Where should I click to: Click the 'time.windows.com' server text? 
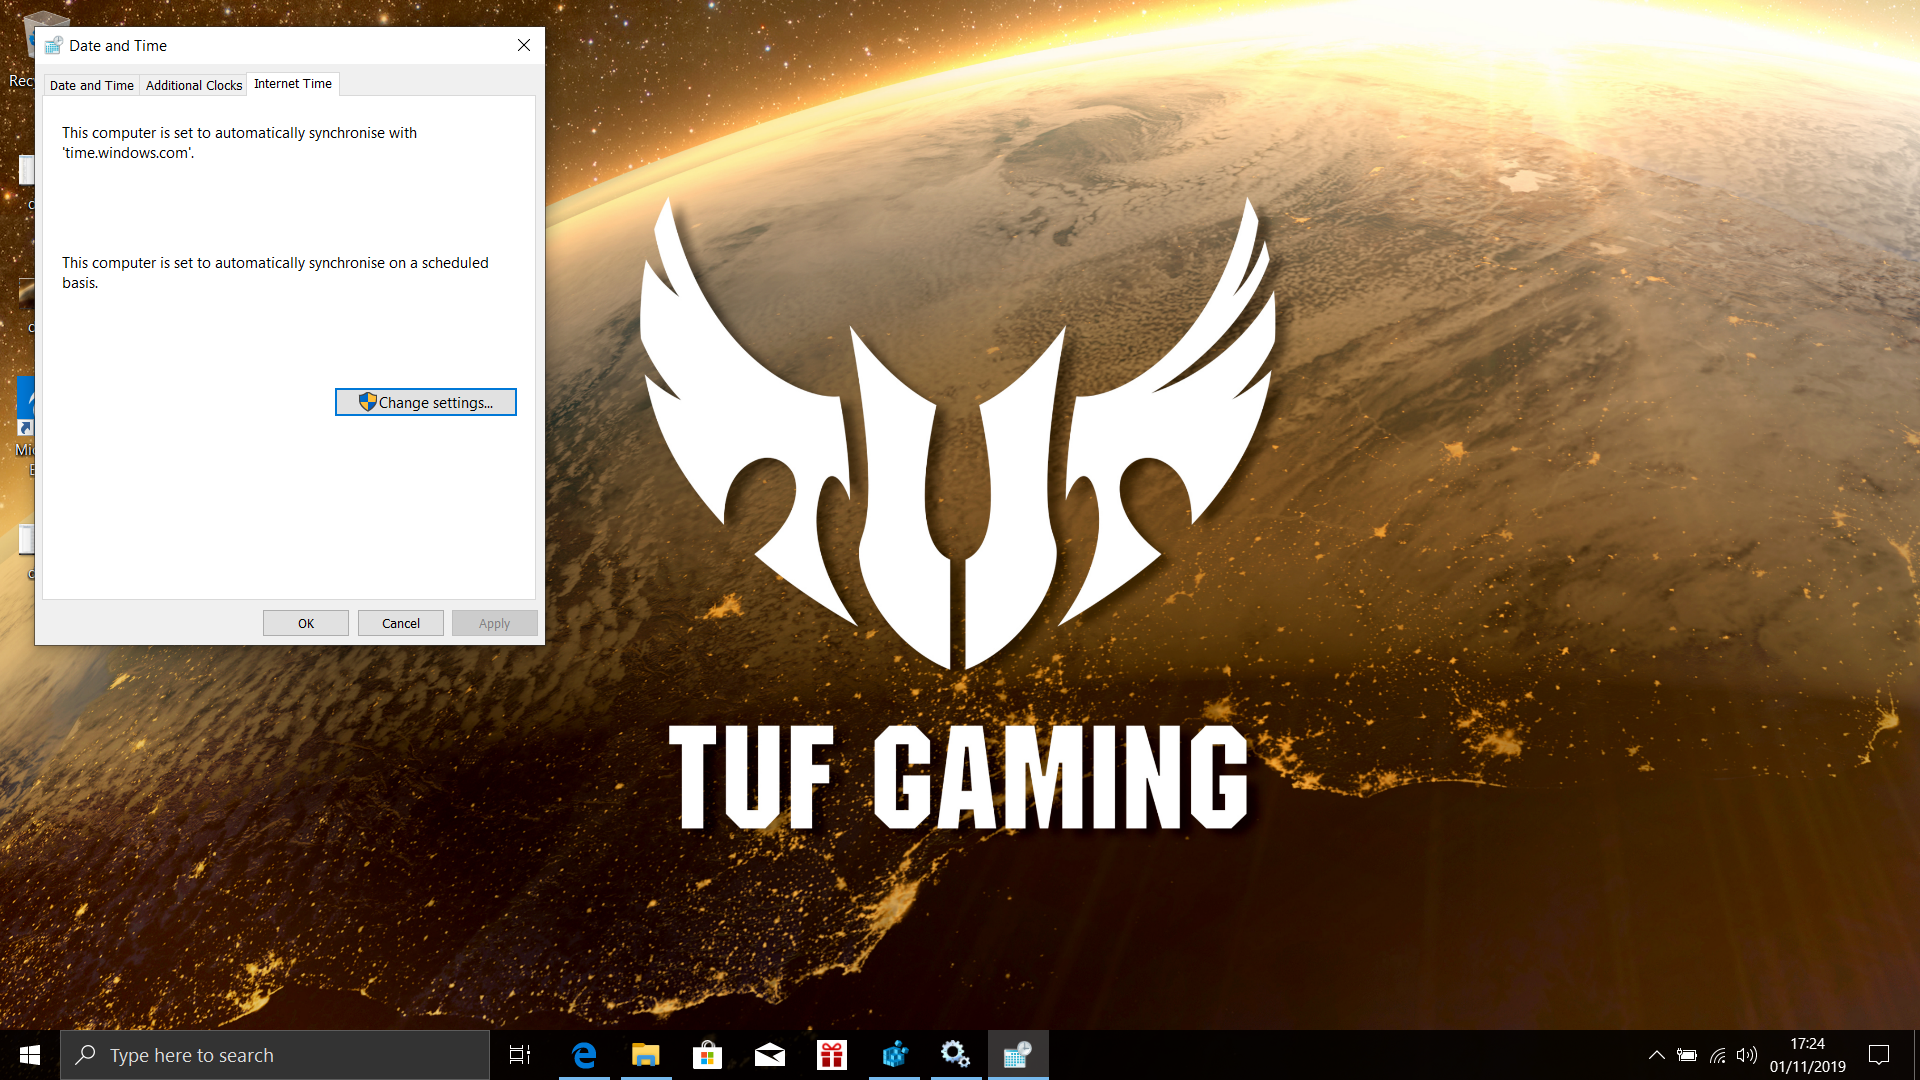click(128, 153)
